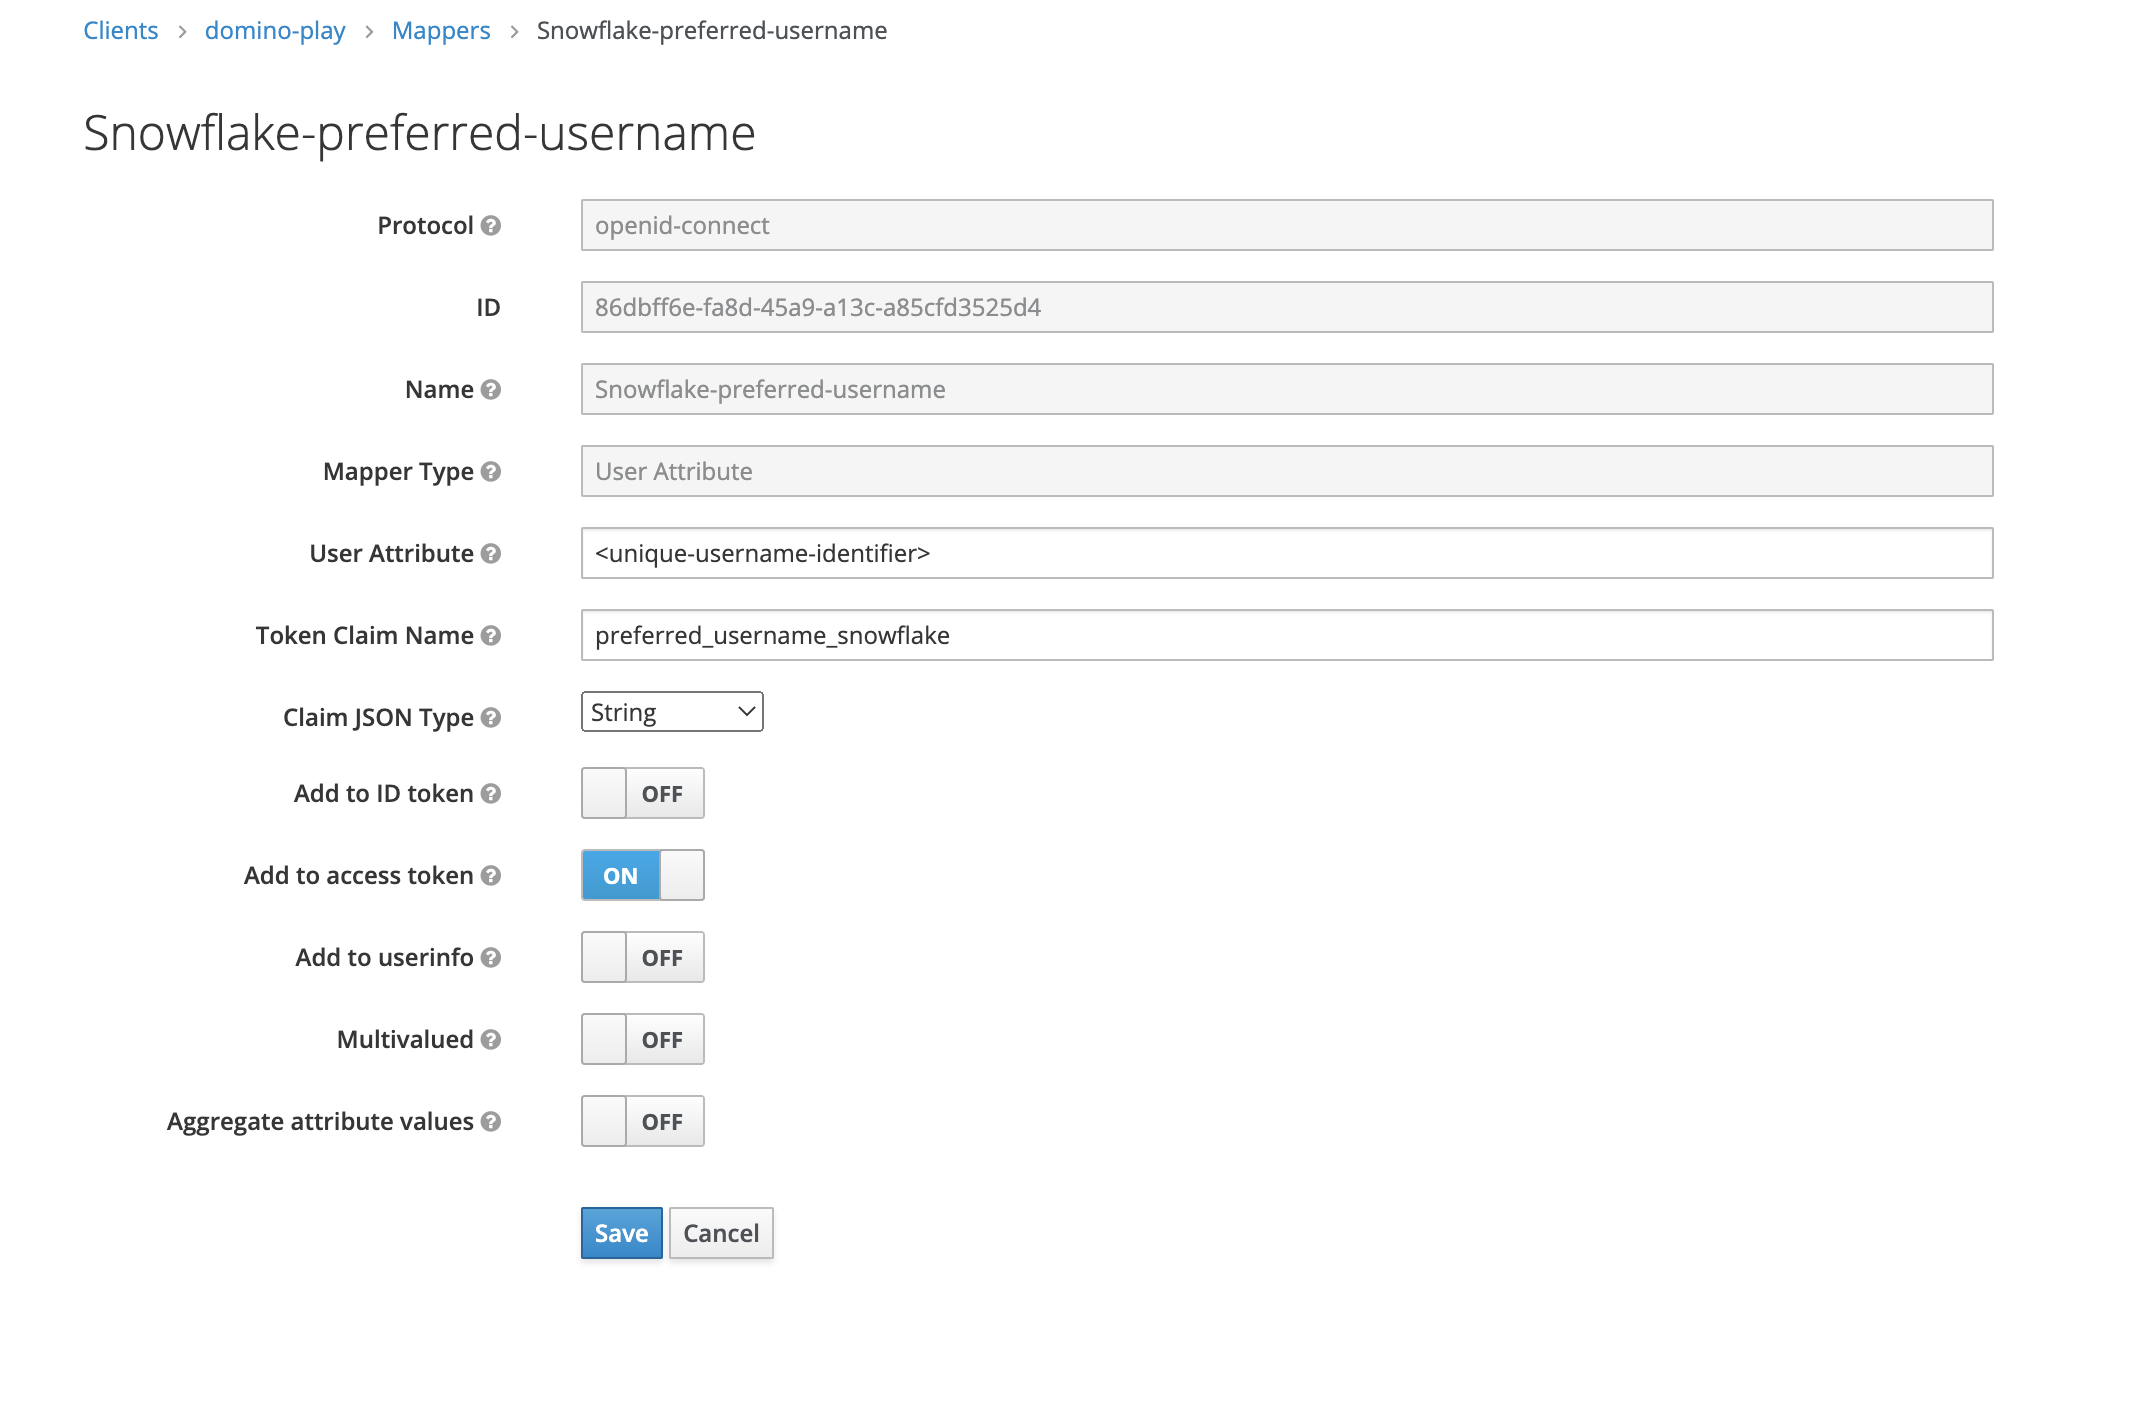This screenshot has height=1402, width=2154.
Task: Save the mapper configuration
Action: point(621,1233)
